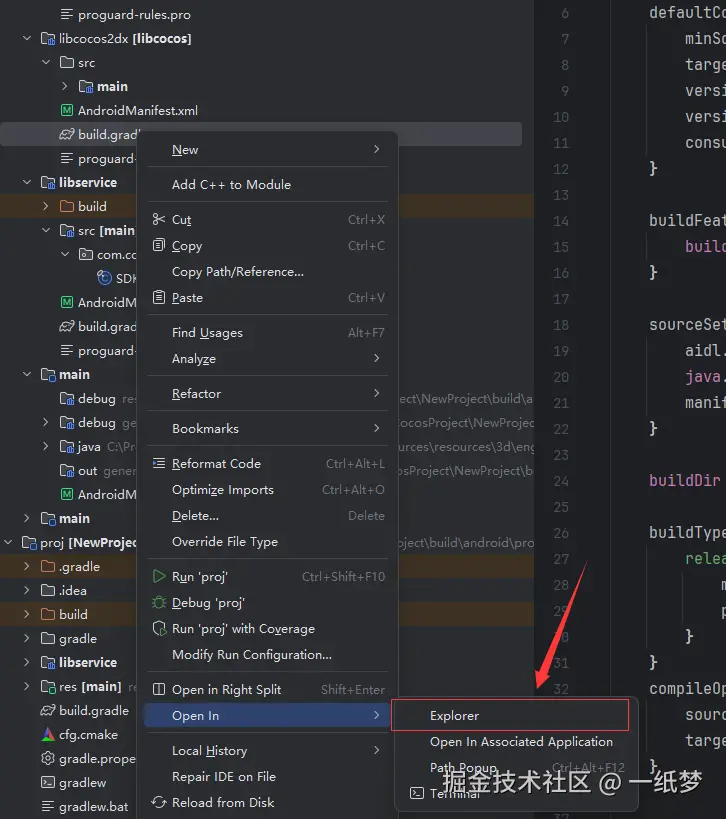Click the Open in Right Split icon
This screenshot has height=819, width=726.
[159, 689]
